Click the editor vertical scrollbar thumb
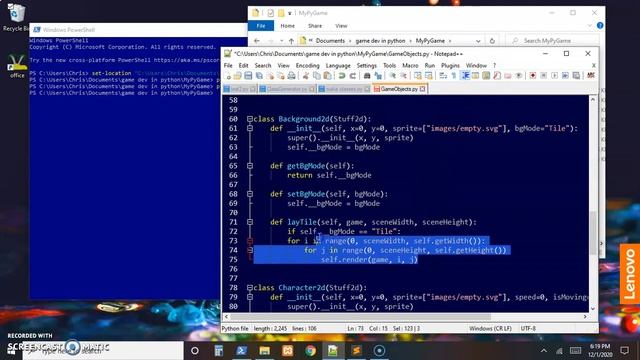Viewport: 640px width, 360px height. click(593, 233)
